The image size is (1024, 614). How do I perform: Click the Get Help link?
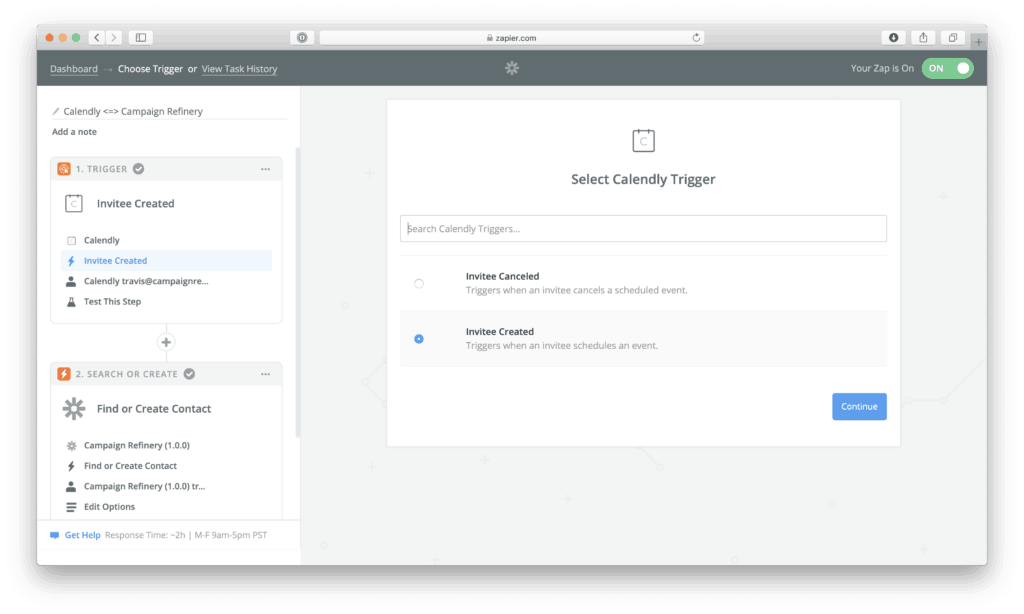(82, 535)
